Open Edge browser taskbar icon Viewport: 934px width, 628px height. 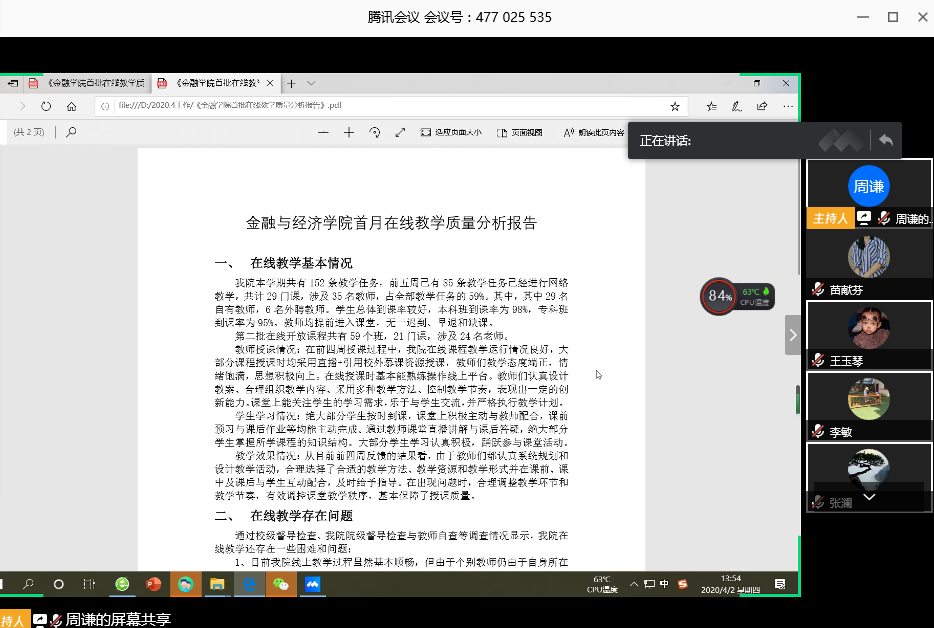click(249, 584)
